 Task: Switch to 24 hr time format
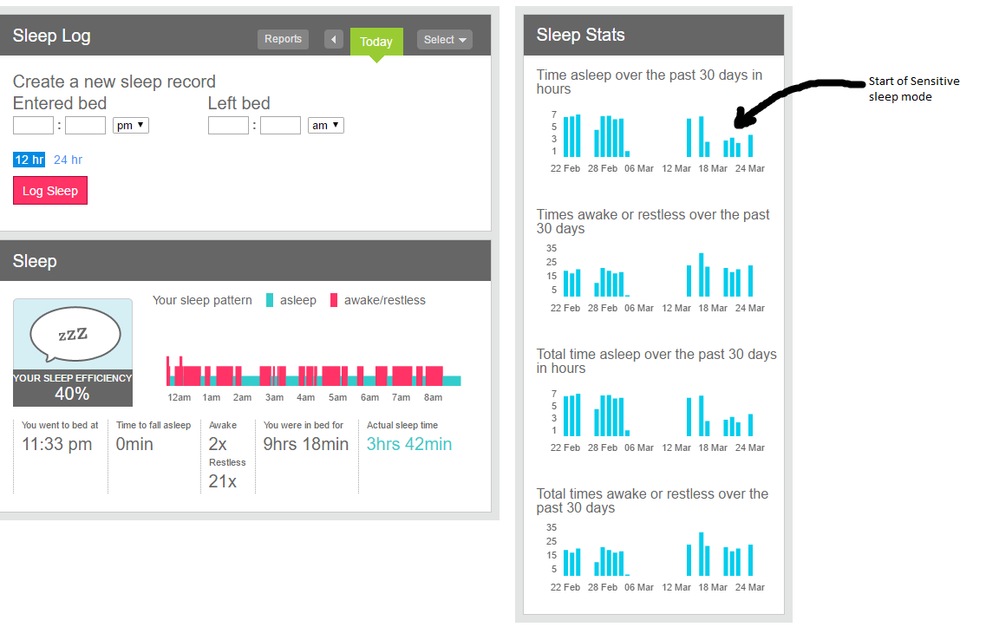[68, 160]
